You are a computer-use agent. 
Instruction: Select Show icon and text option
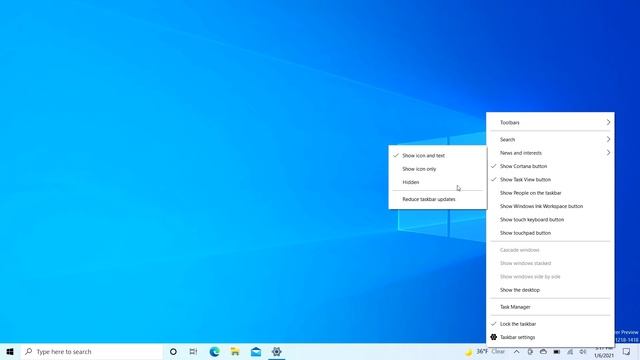coord(438,156)
